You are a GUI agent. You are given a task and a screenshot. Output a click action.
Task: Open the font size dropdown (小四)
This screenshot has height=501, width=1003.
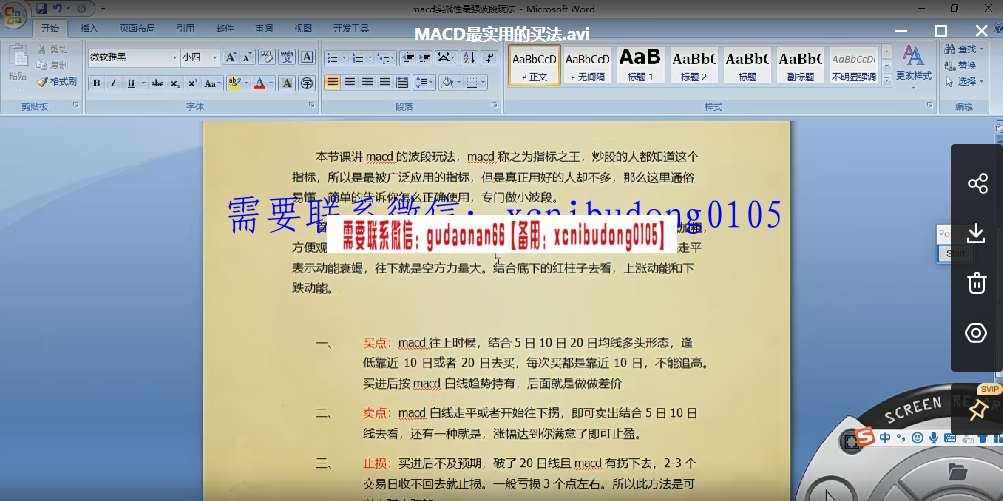(216, 58)
